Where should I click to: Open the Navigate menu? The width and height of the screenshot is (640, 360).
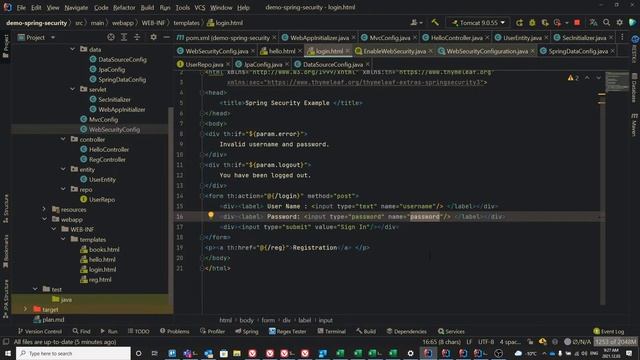point(76,7)
